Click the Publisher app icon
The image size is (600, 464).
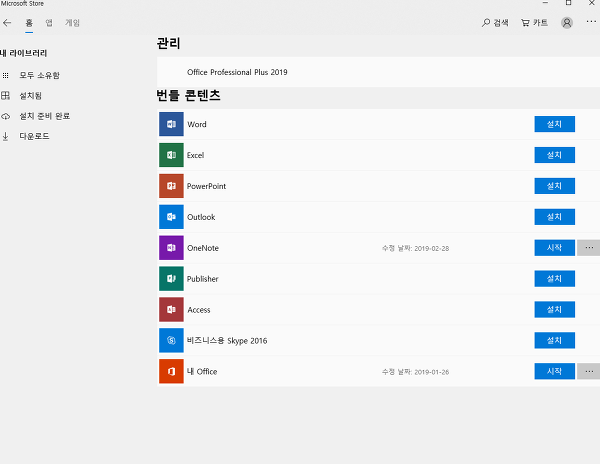(x=171, y=278)
